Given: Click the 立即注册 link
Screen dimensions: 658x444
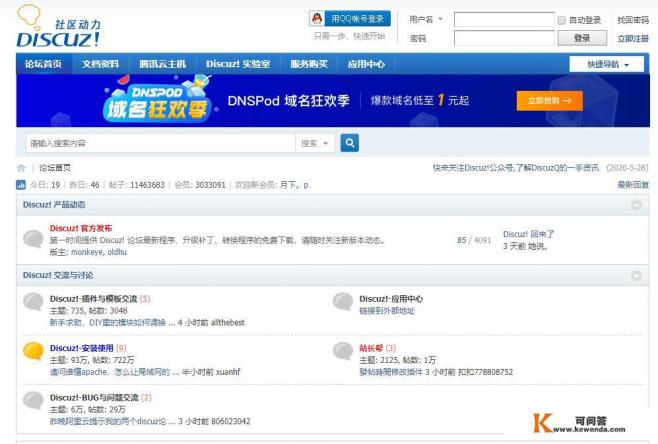Looking at the screenshot, I should pyautogui.click(x=633, y=39).
